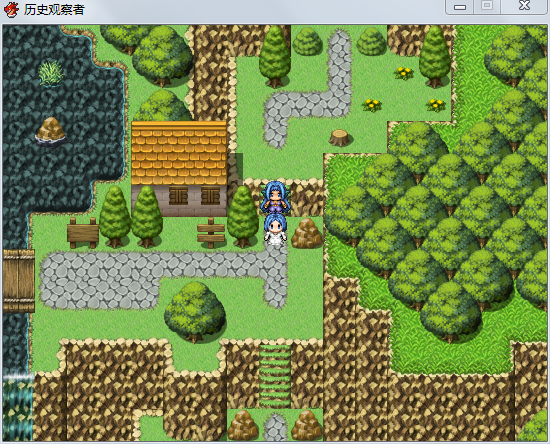Click the grass tuft in the pond
Image resolution: width=550 pixels, height=444 pixels.
(51, 73)
